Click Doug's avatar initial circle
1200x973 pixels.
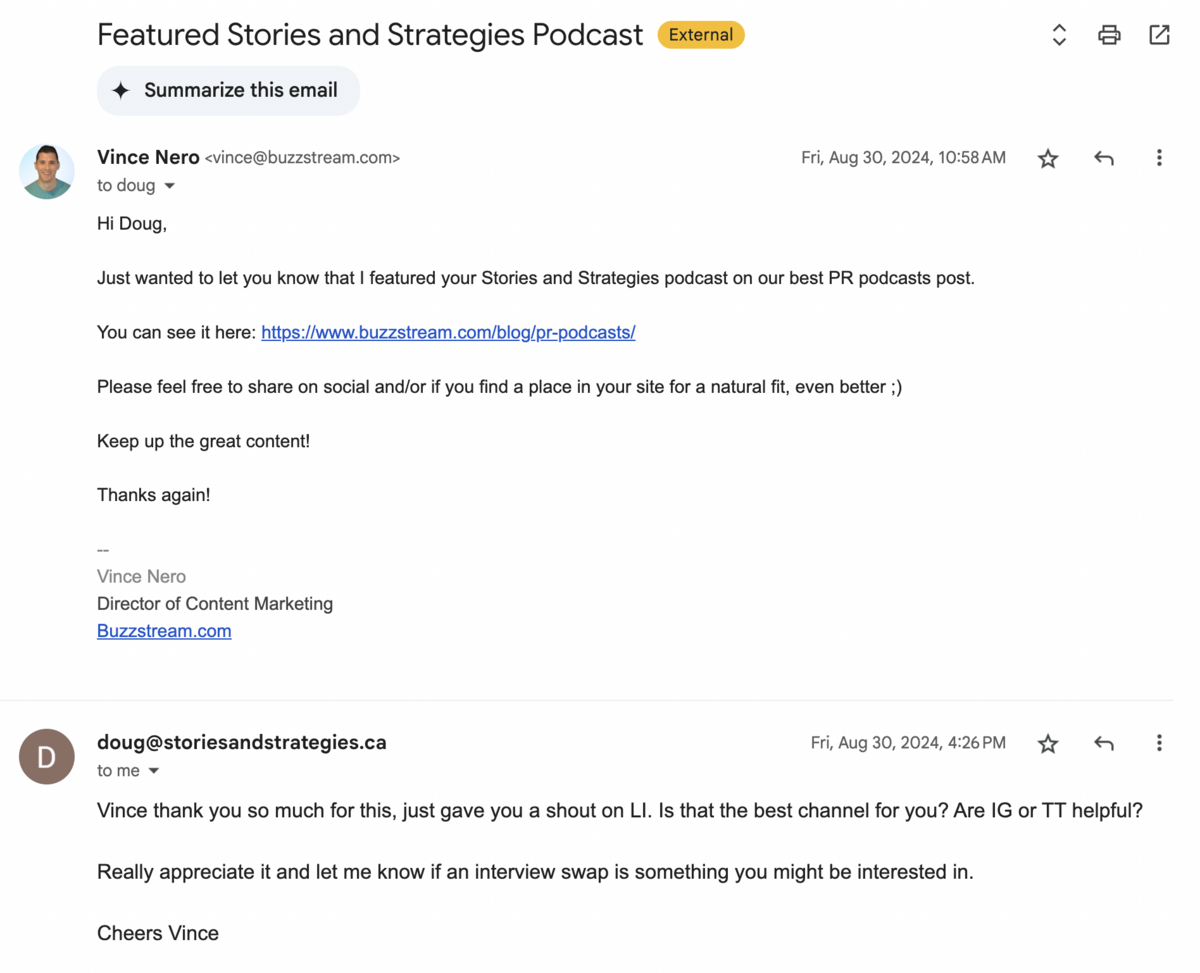click(46, 756)
